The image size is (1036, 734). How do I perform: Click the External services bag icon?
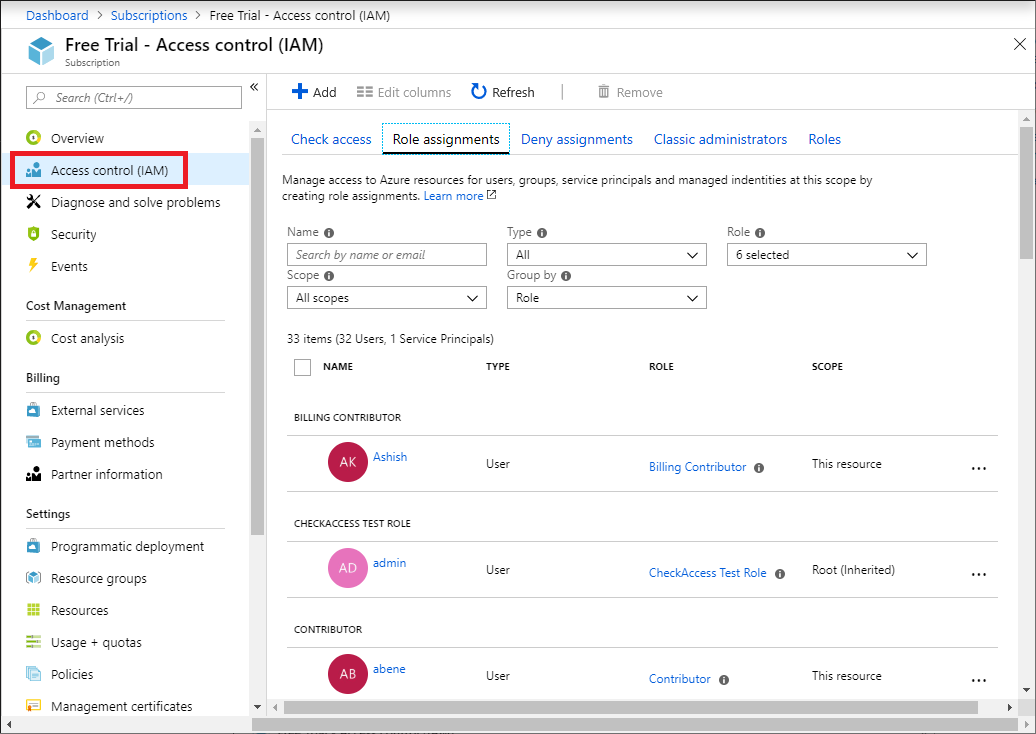(34, 410)
